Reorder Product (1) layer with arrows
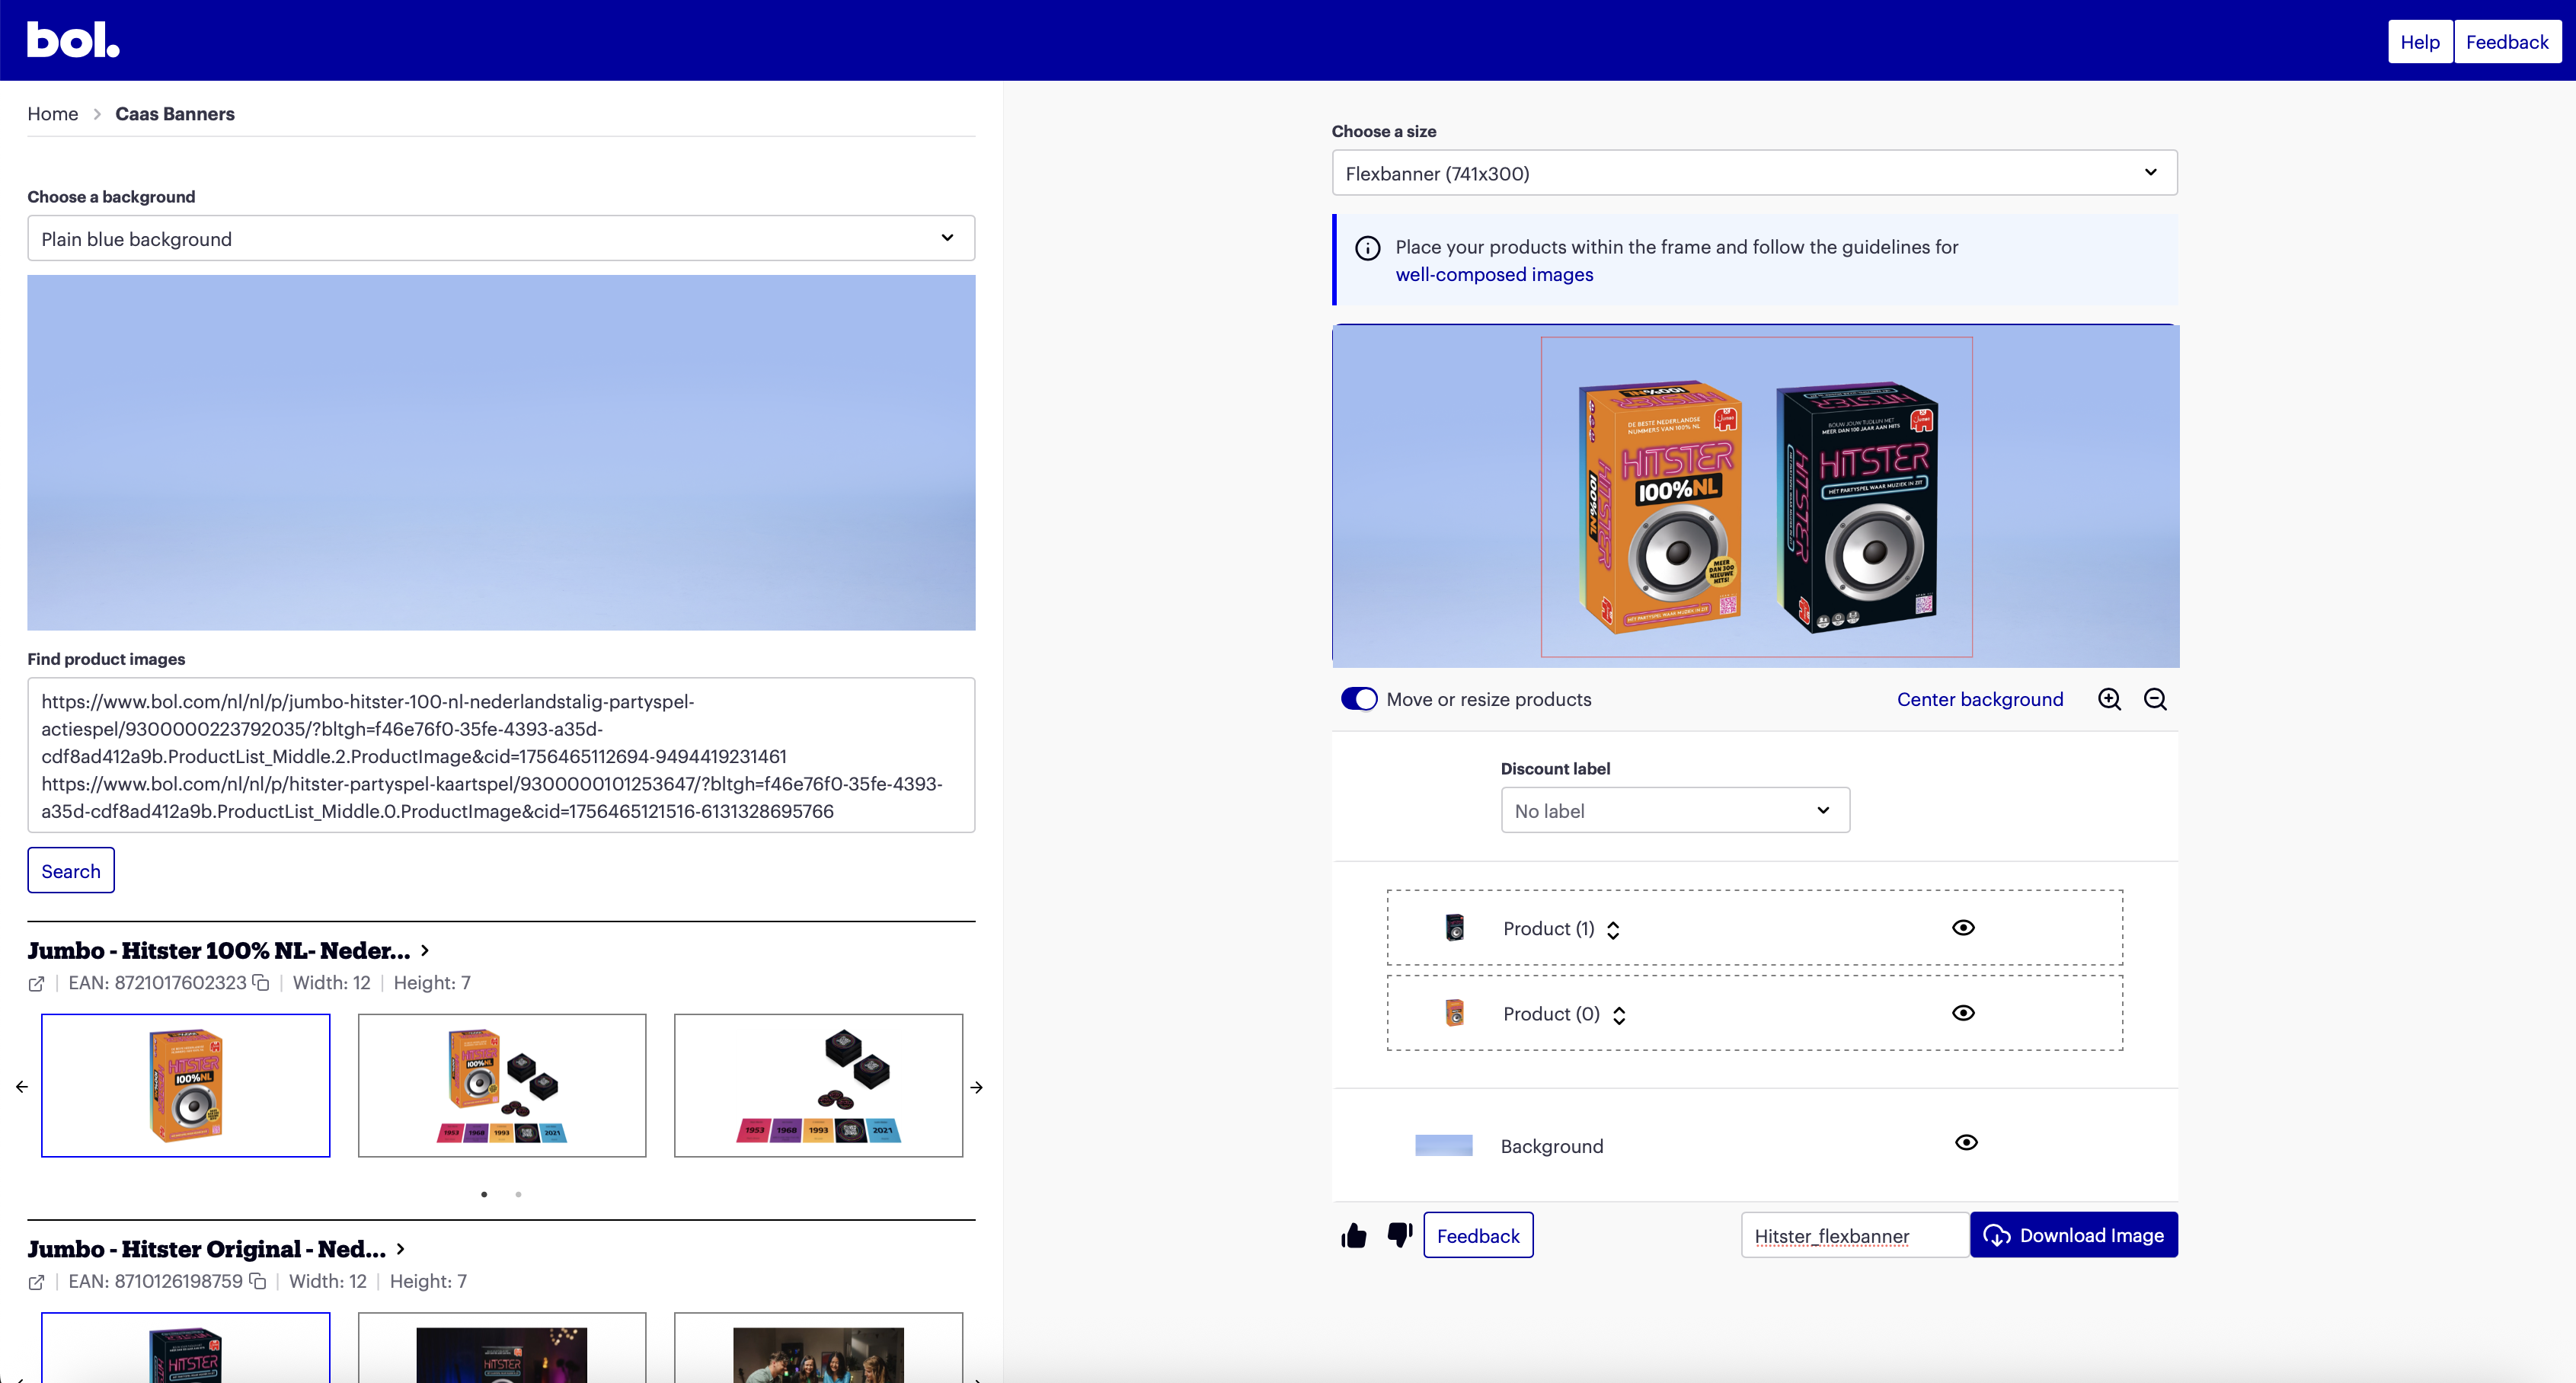Viewport: 2576px width, 1383px height. click(1613, 929)
